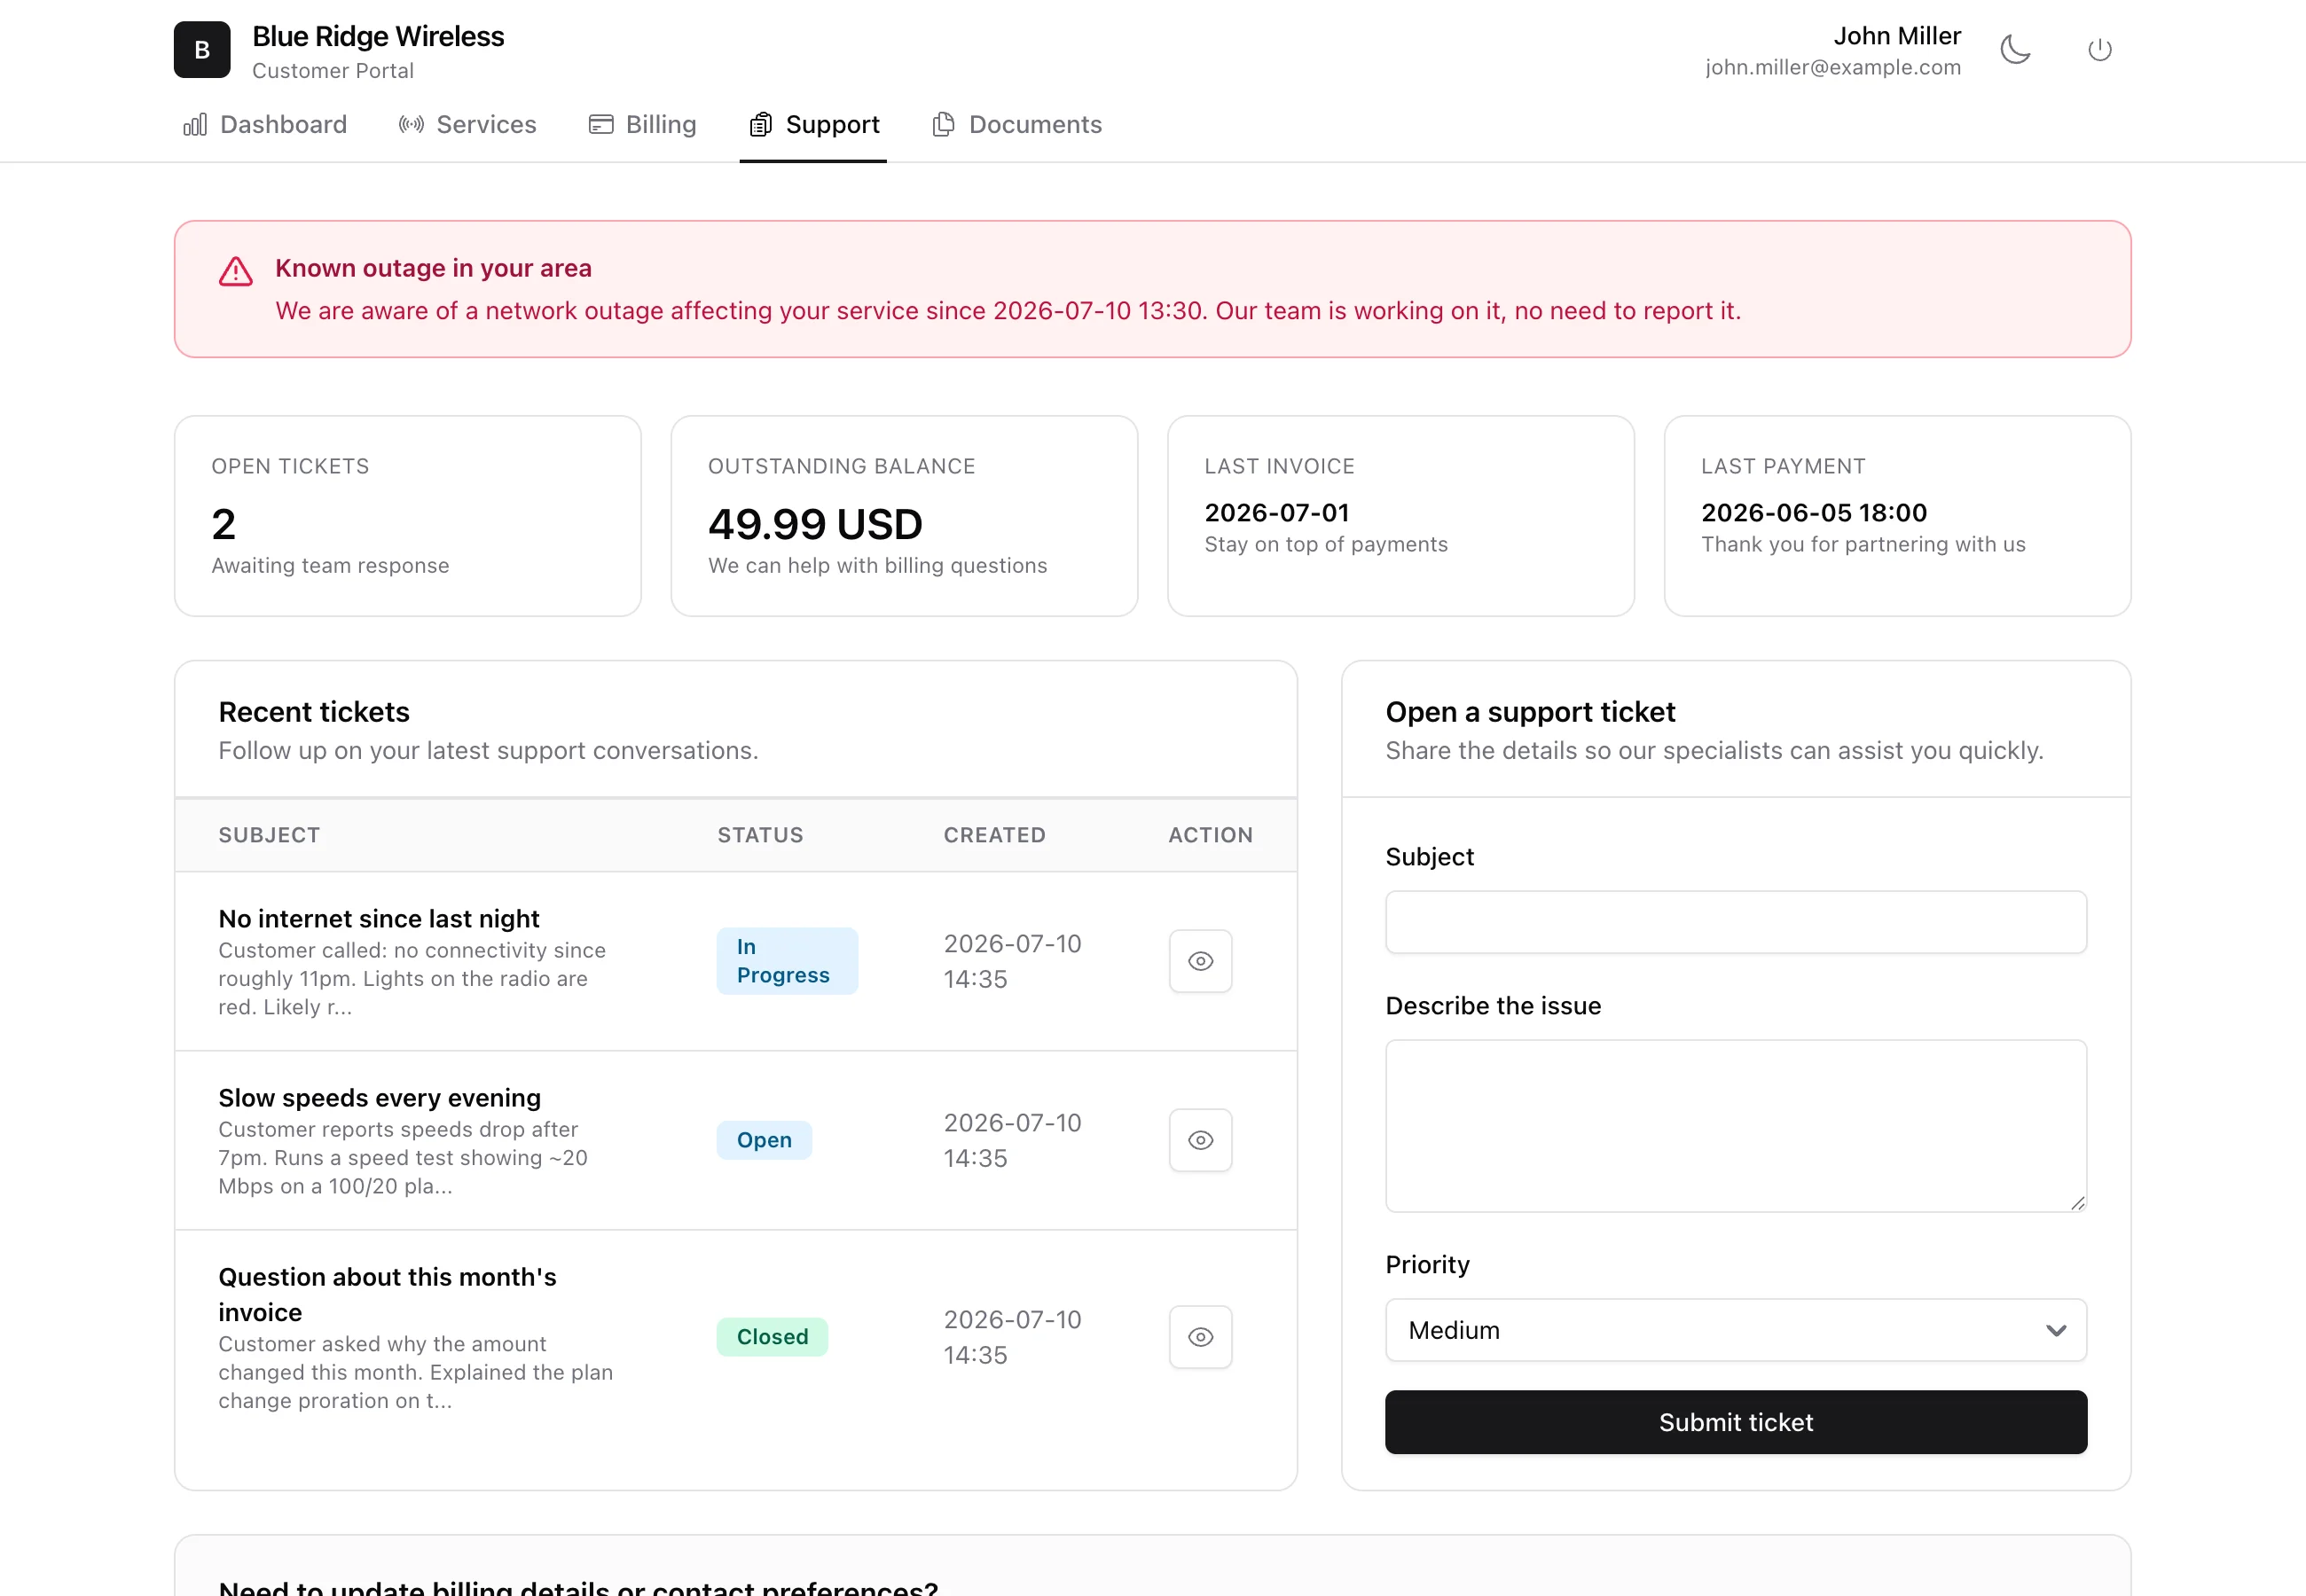The width and height of the screenshot is (2306, 1596).
Task: Click the Open status badge
Action: coord(764,1140)
